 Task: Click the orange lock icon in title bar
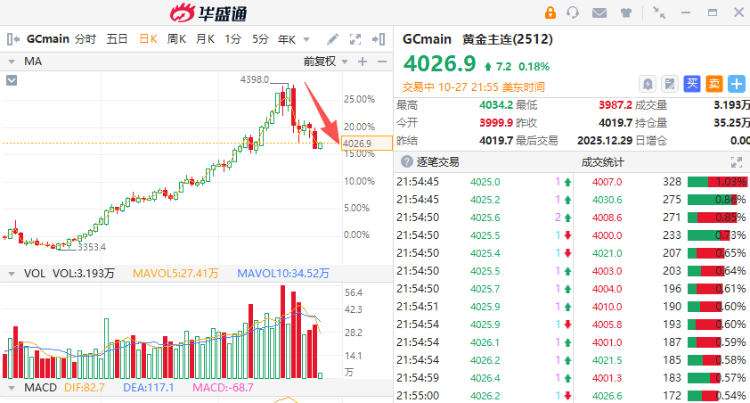(550, 12)
